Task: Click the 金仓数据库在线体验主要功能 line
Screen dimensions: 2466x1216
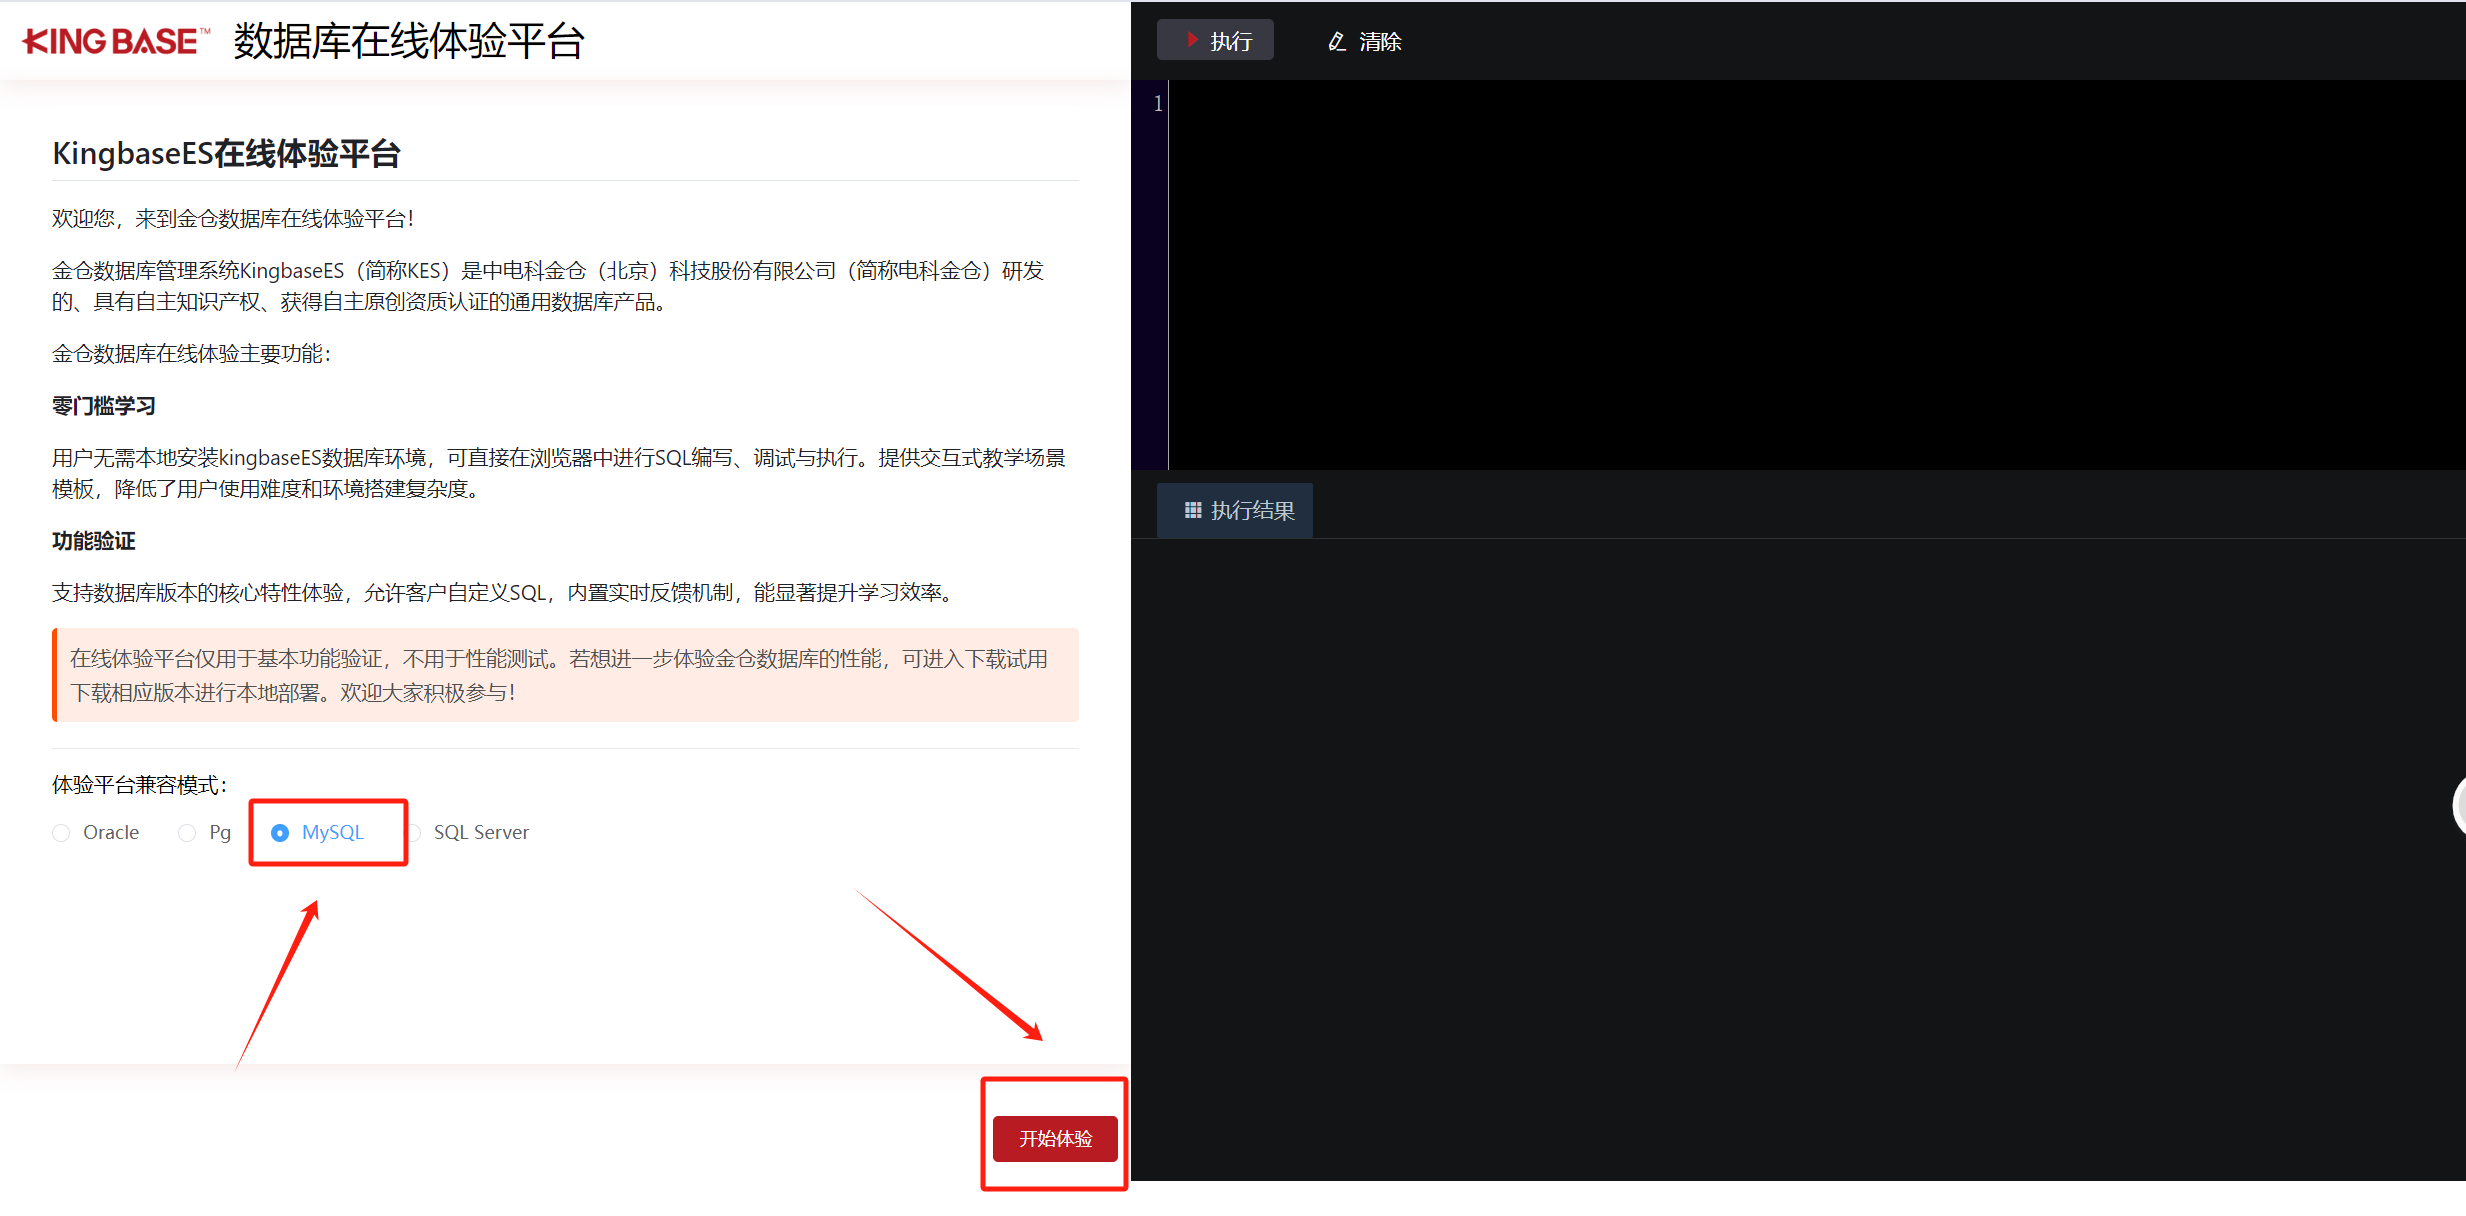Action: pyautogui.click(x=191, y=354)
